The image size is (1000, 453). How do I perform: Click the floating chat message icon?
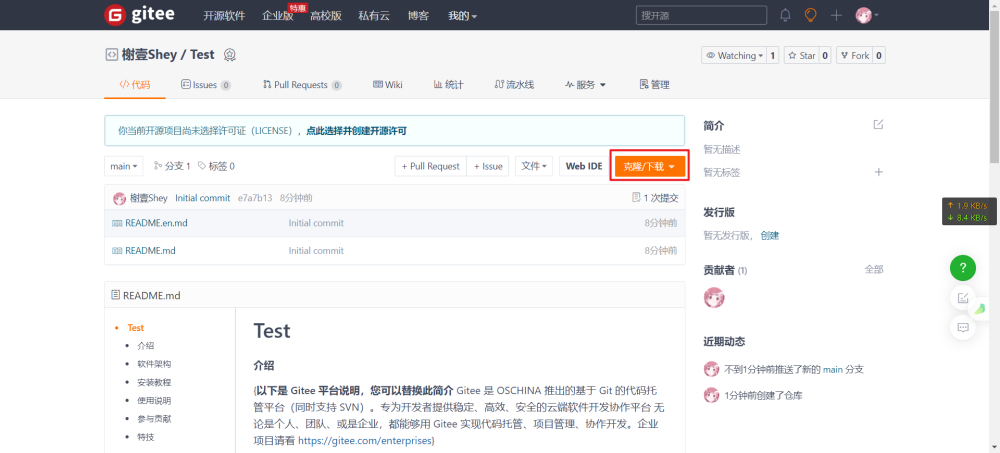[963, 328]
